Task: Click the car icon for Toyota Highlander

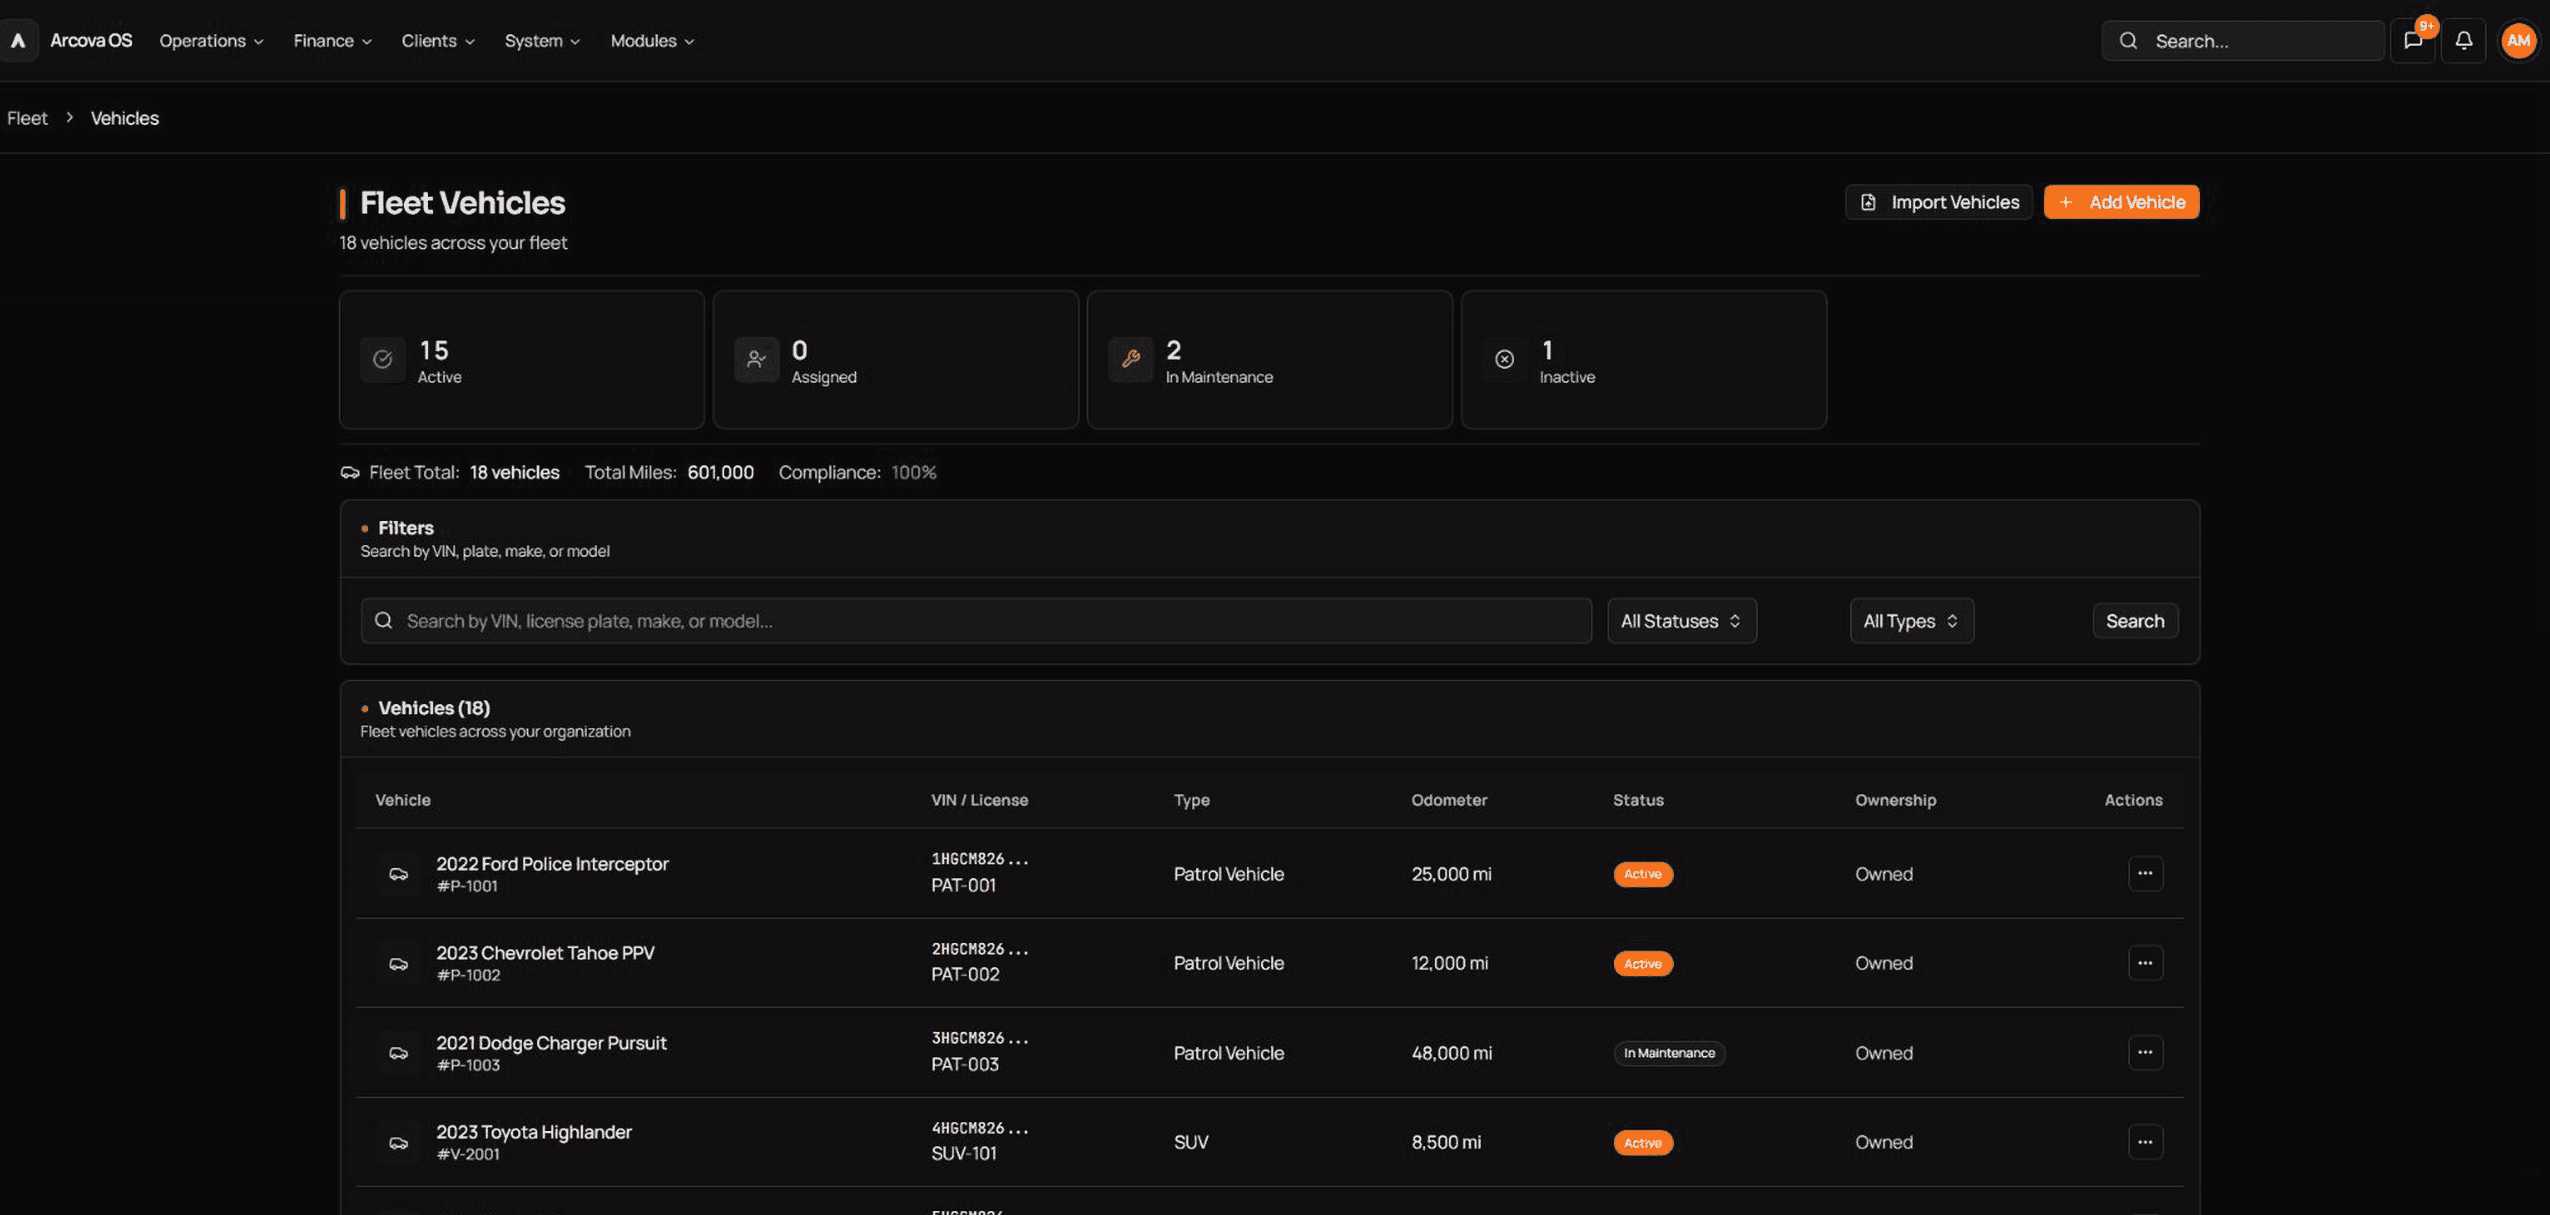Action: [398, 1143]
